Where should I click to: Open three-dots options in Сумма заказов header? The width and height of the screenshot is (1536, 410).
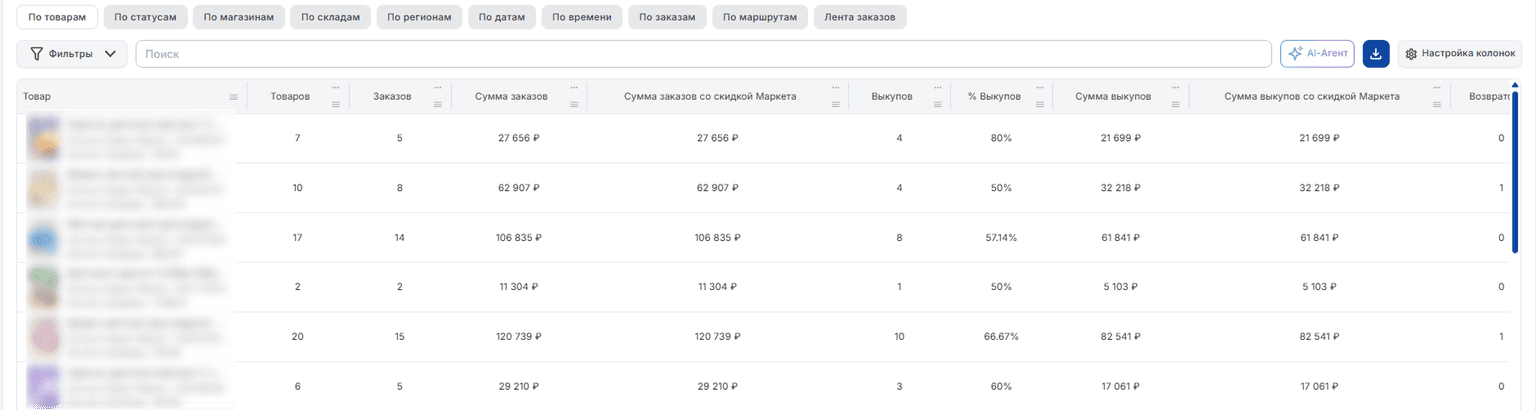pyautogui.click(x=574, y=87)
